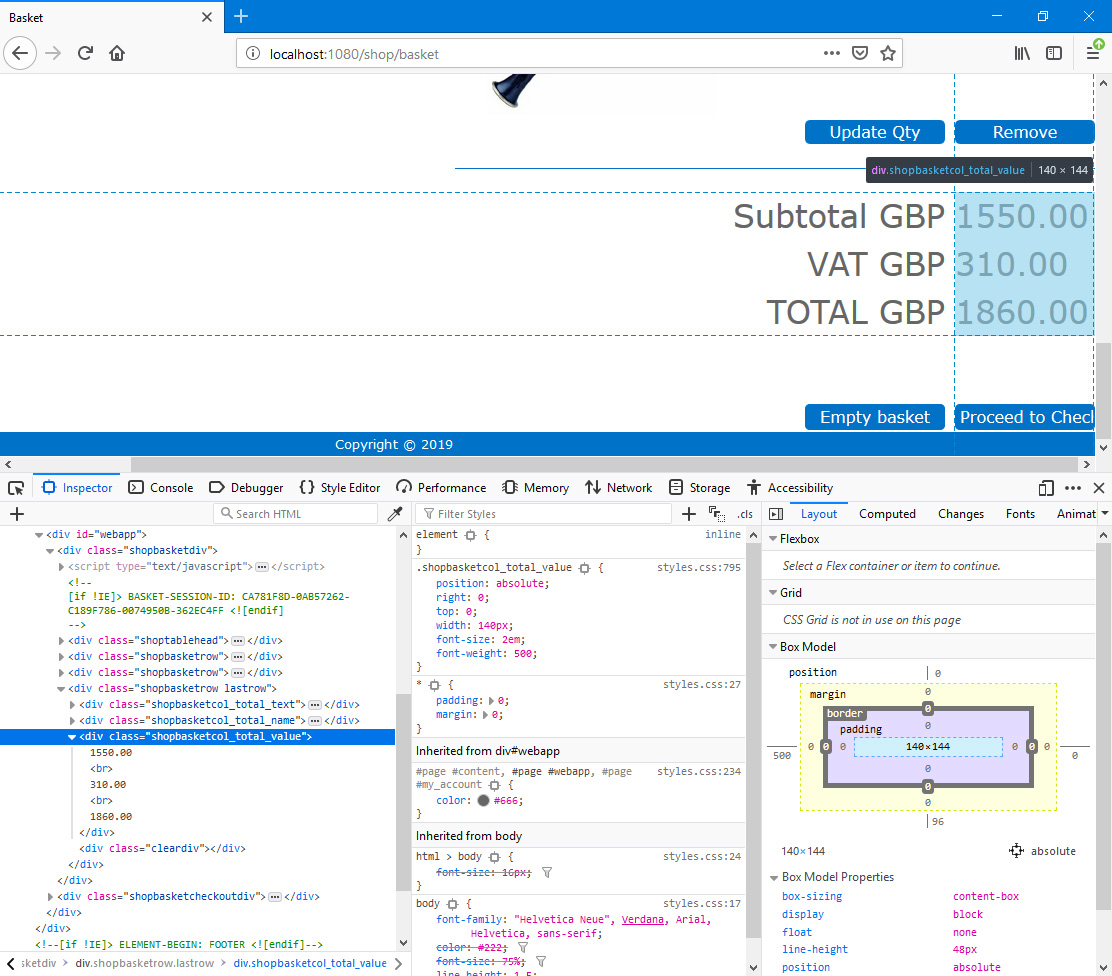
Task: Focus the Search HTML field
Action: 296,514
